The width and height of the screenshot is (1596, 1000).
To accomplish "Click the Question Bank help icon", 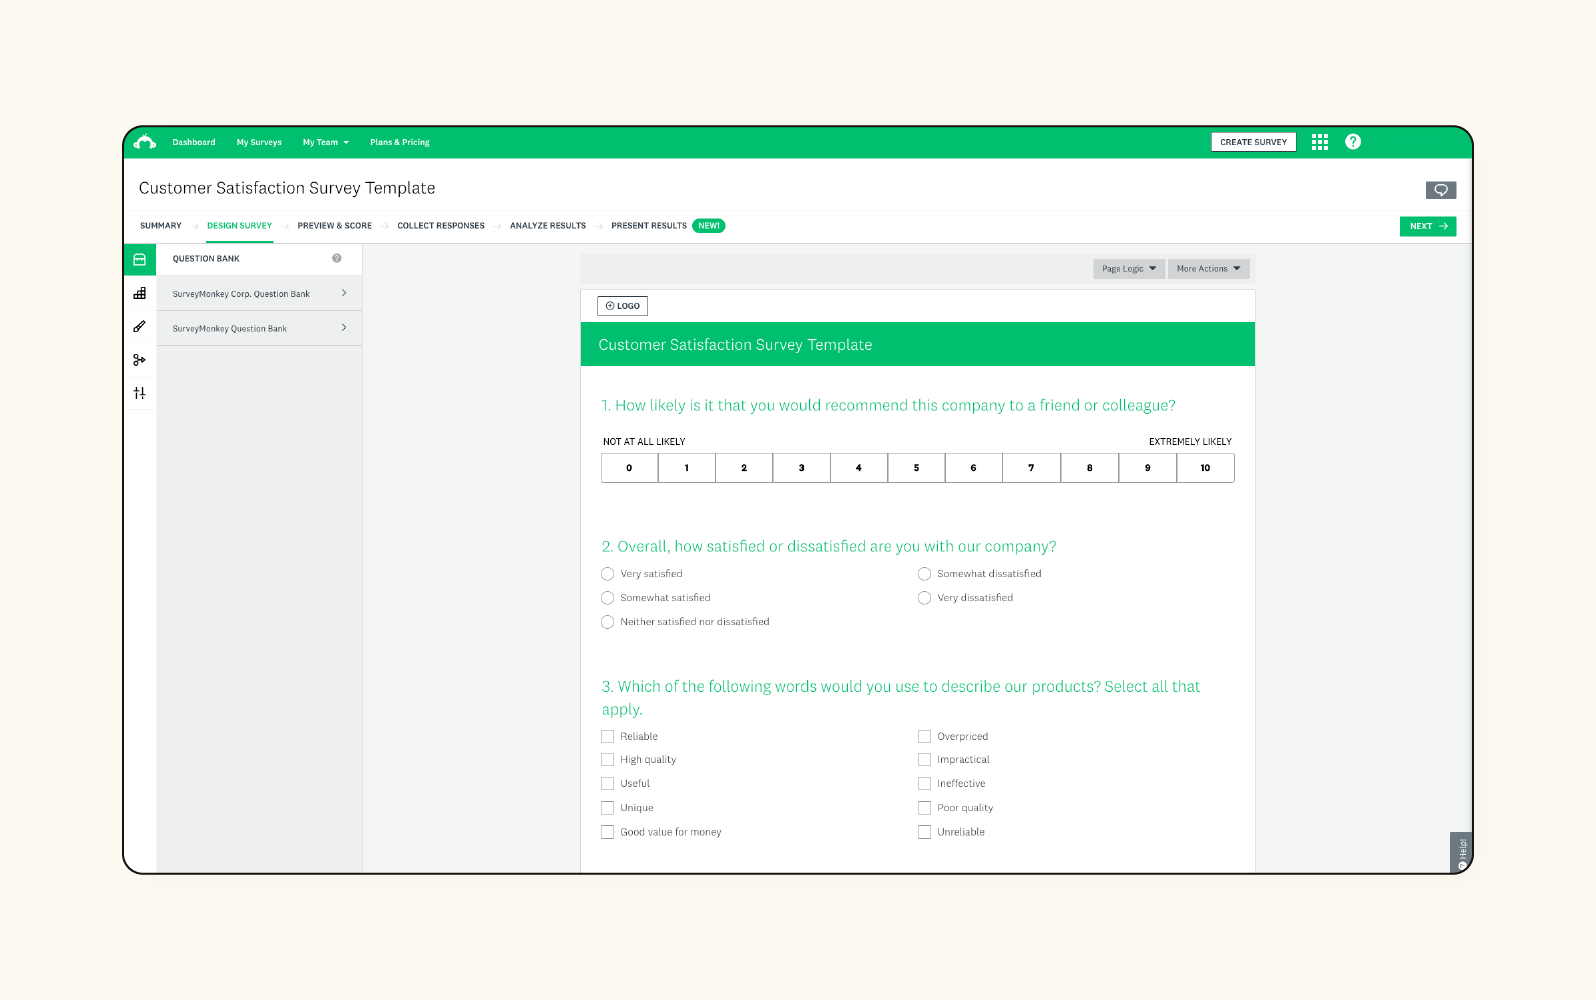I will 337,258.
